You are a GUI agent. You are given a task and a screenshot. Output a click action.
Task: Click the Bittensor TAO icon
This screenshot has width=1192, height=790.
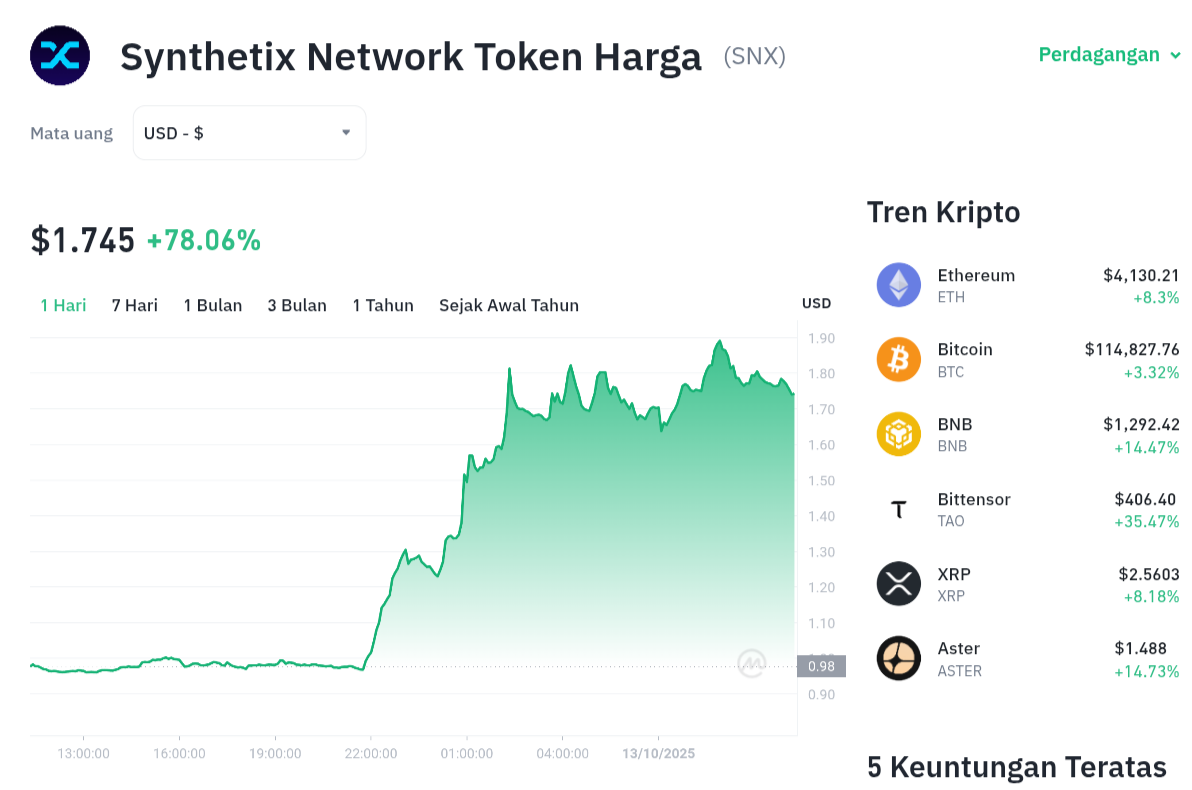coord(898,509)
